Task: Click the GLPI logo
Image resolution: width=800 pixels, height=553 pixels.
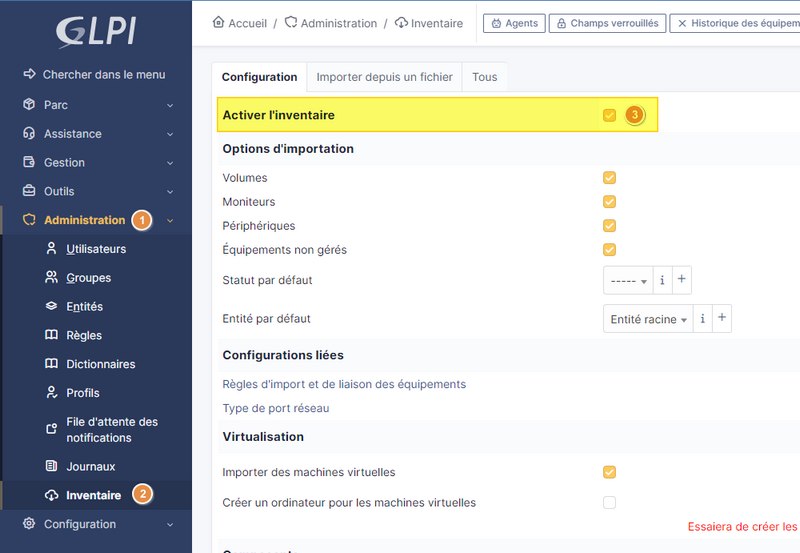Action: pyautogui.click(x=95, y=32)
